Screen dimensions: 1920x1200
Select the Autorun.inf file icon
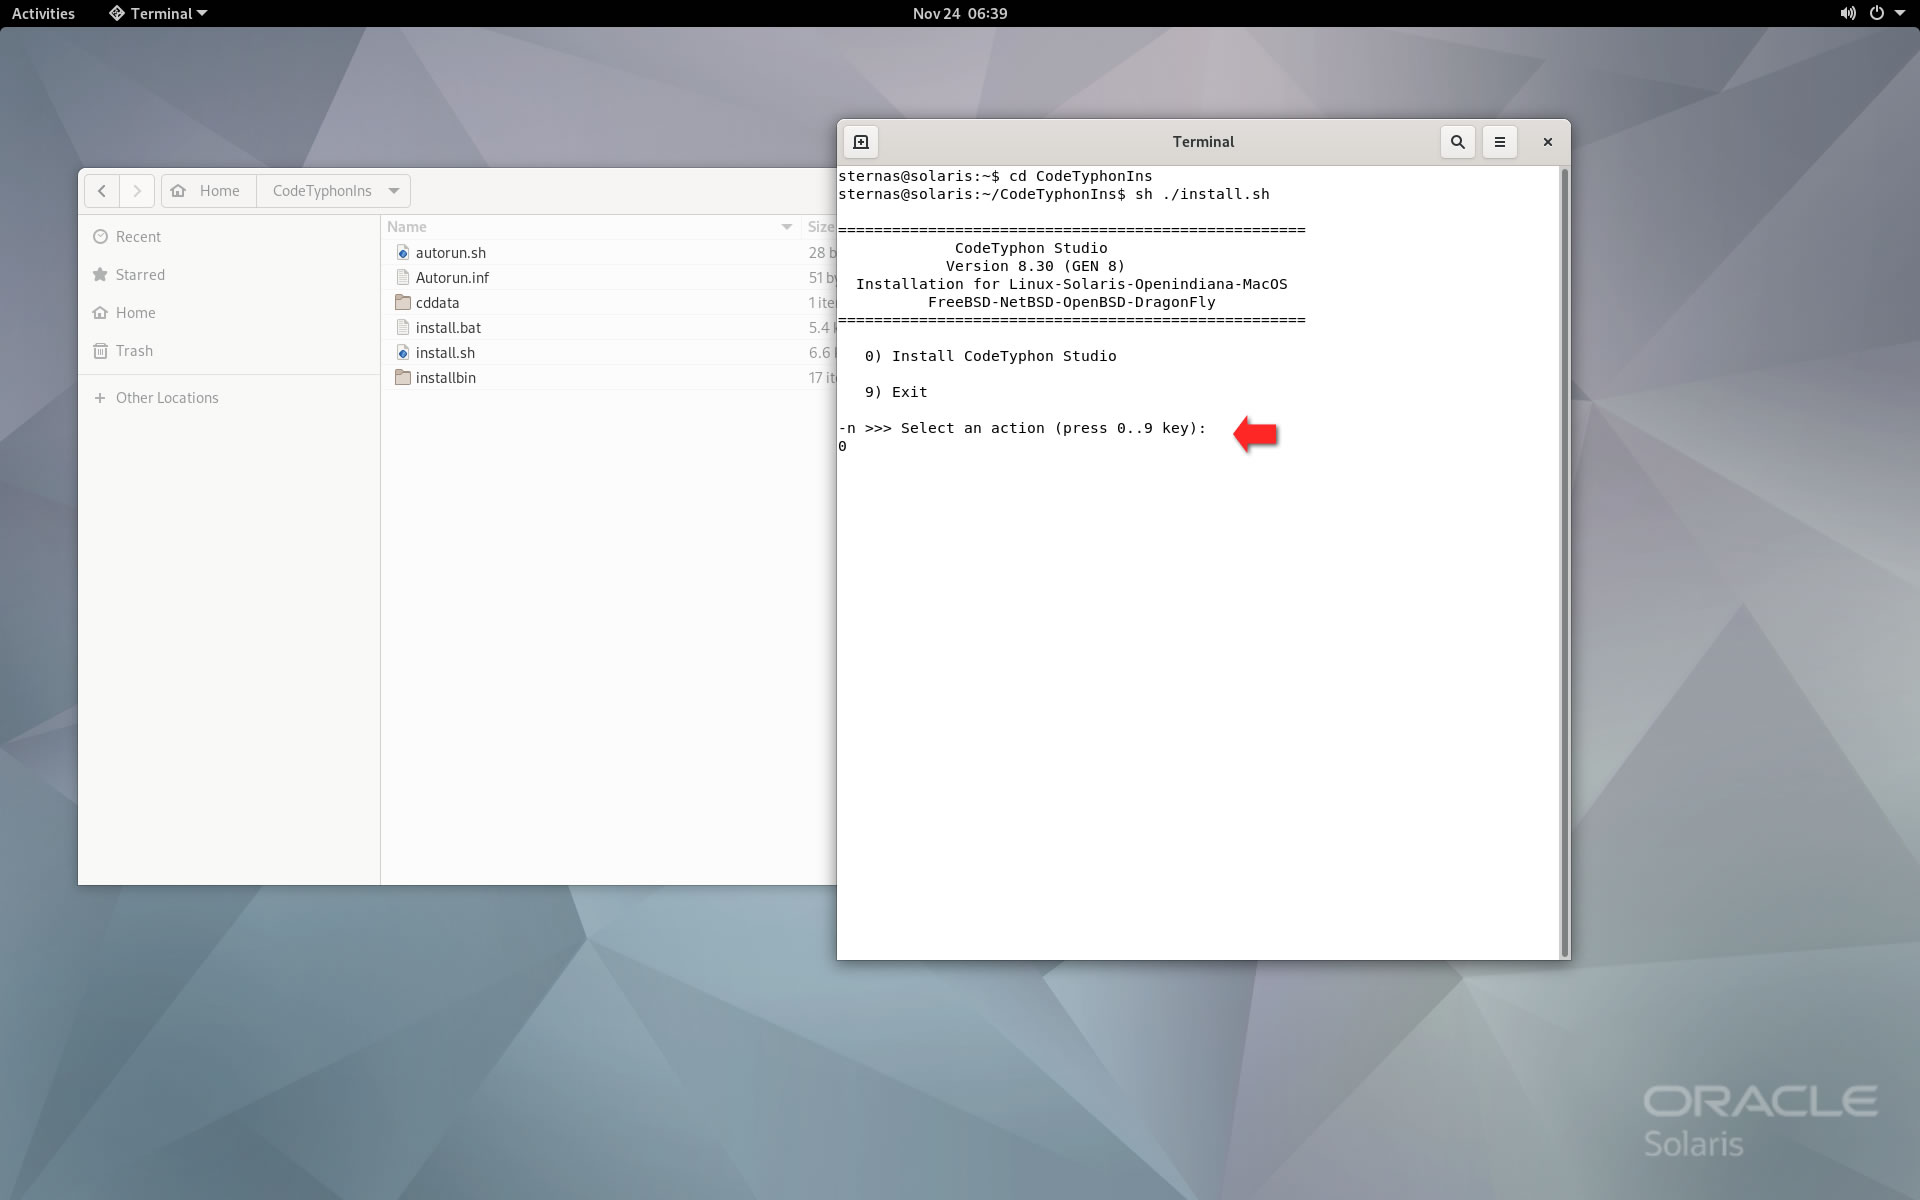[403, 278]
